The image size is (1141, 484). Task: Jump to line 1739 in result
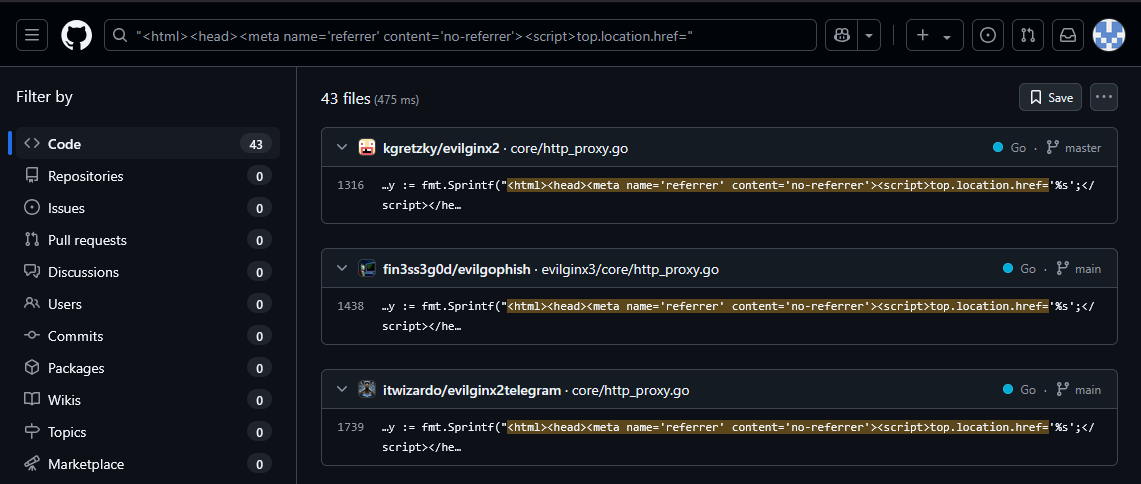coord(351,427)
